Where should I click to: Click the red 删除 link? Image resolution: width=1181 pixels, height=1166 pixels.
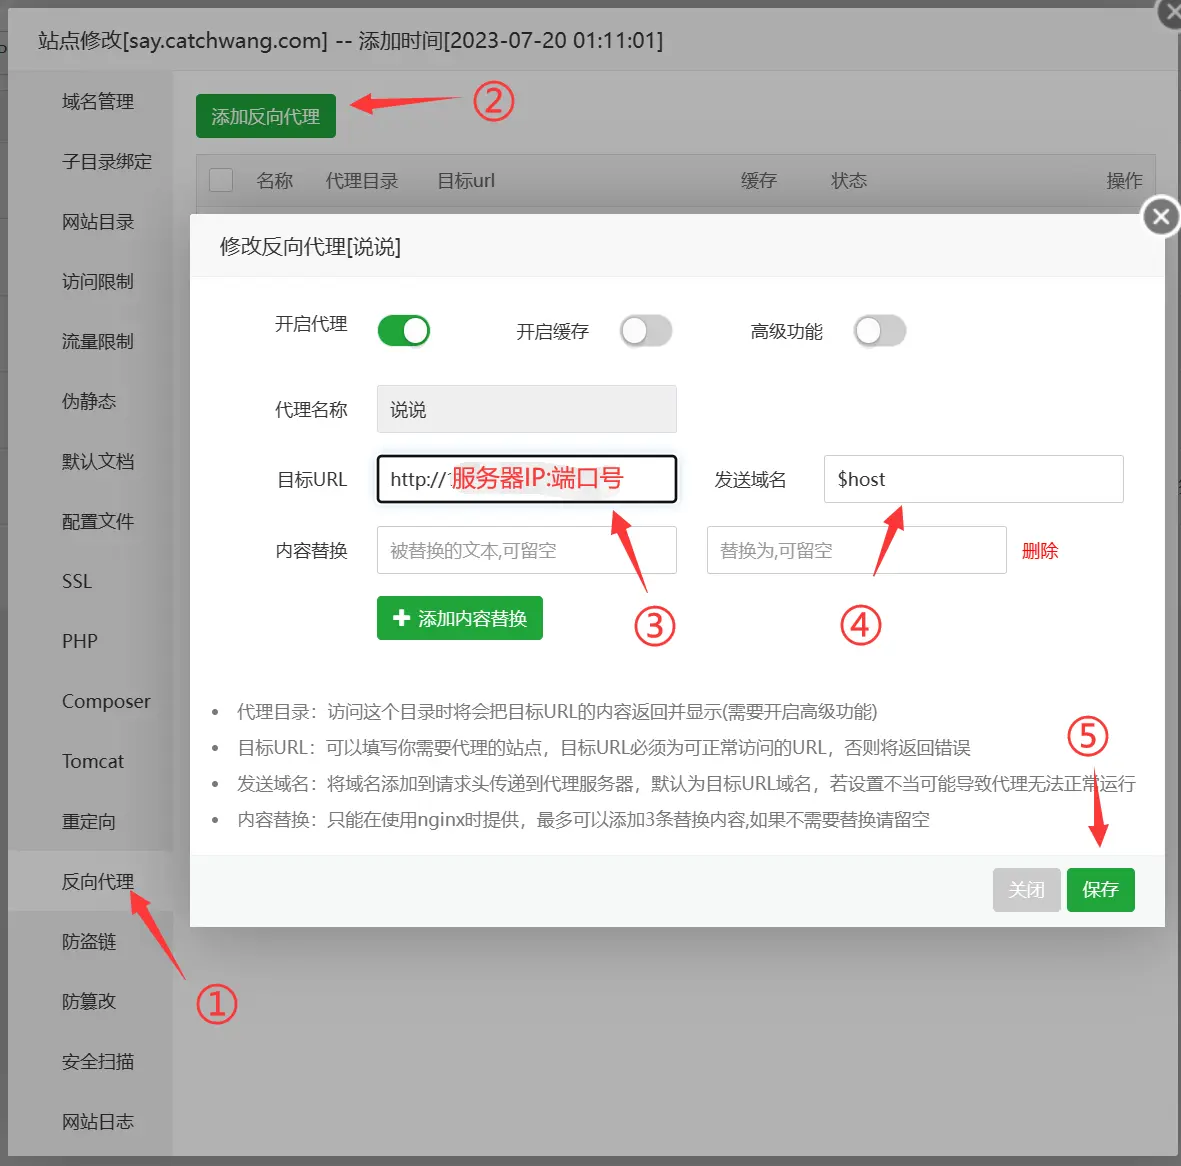(1040, 550)
